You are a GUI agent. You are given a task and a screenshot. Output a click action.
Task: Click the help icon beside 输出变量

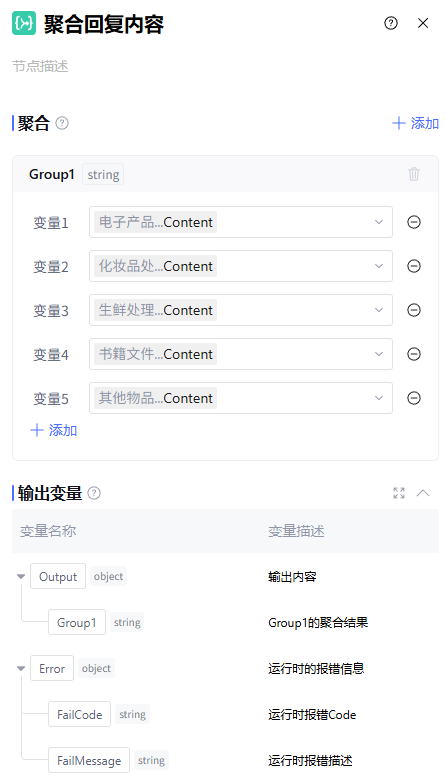coord(94,493)
